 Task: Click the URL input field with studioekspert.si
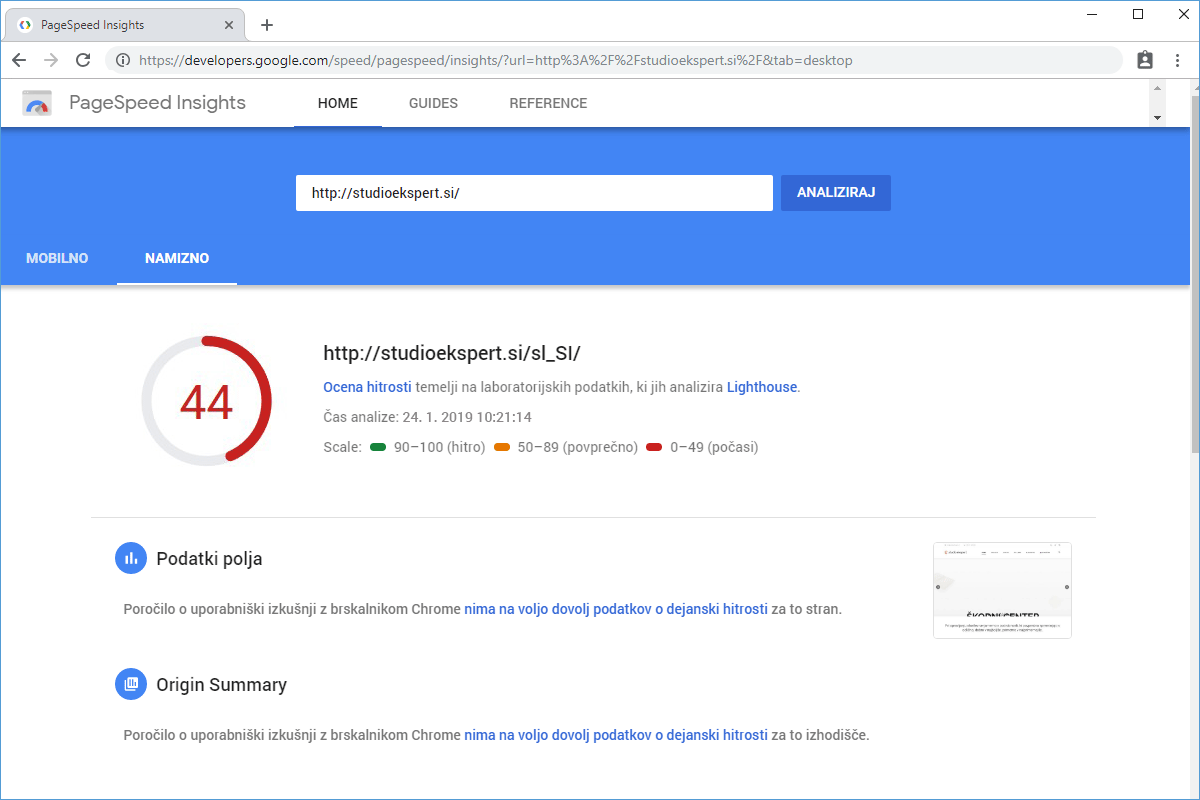[x=534, y=193]
